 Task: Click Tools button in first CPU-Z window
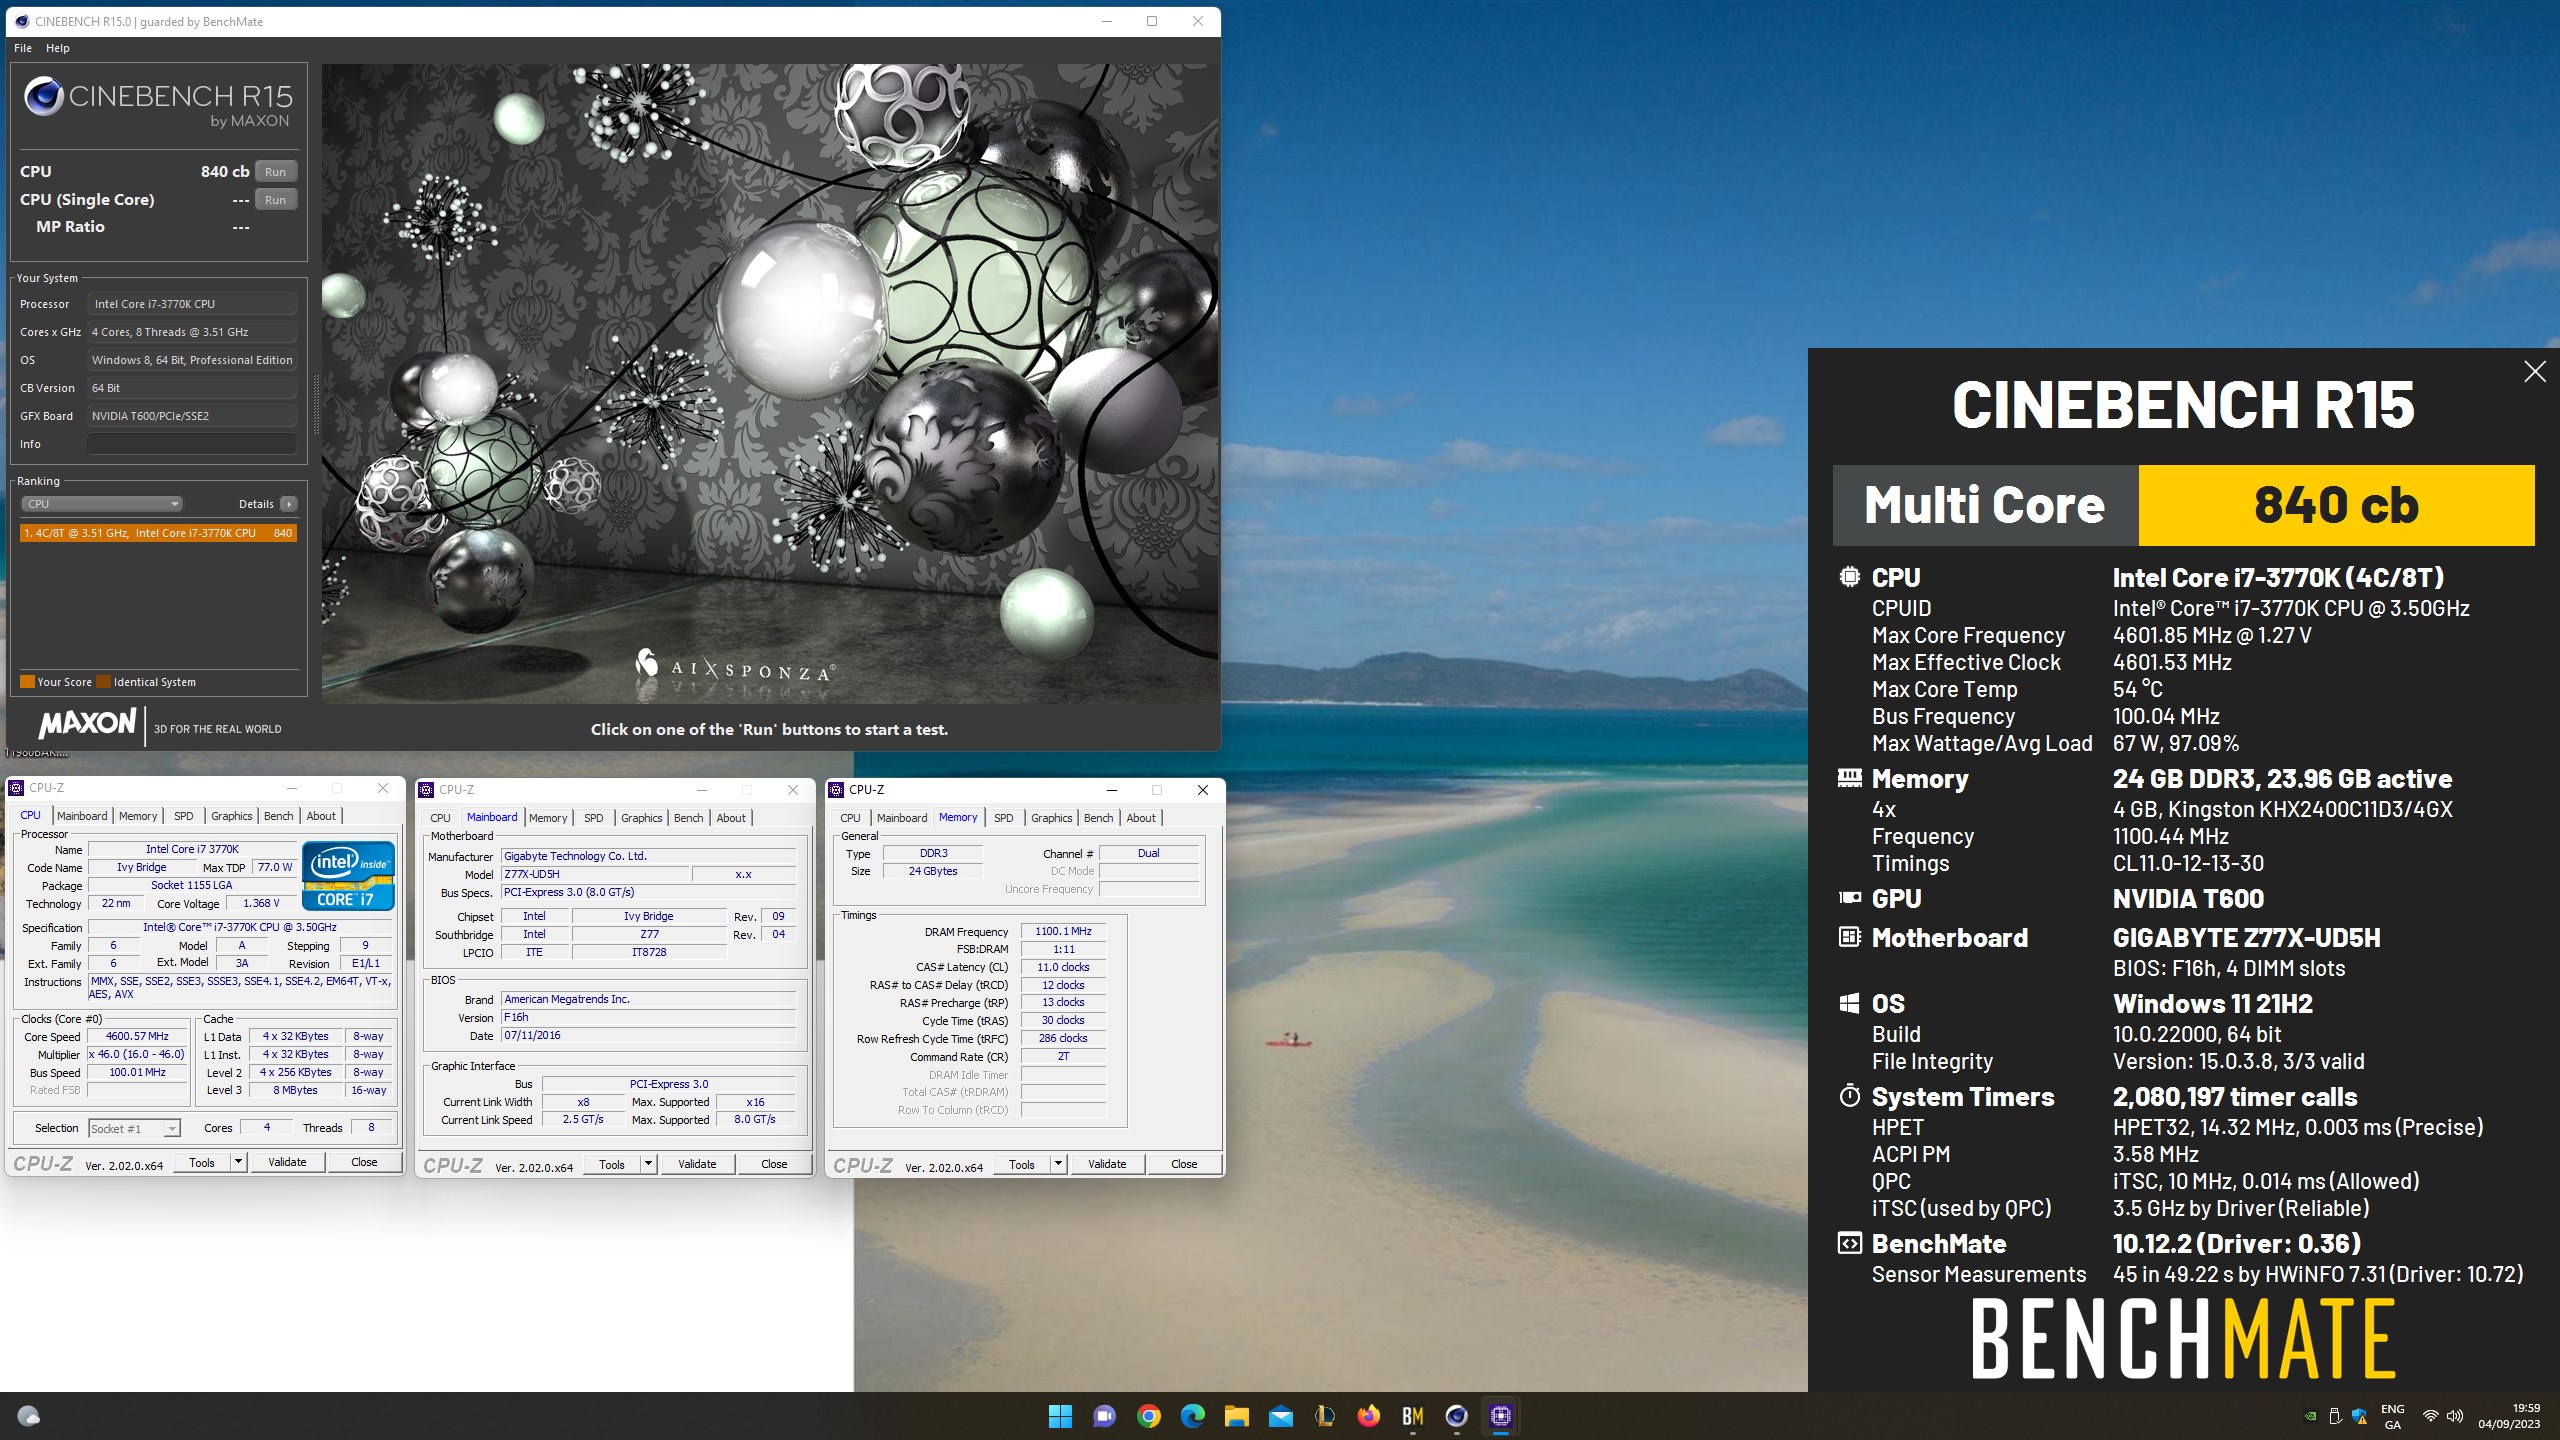(202, 1162)
